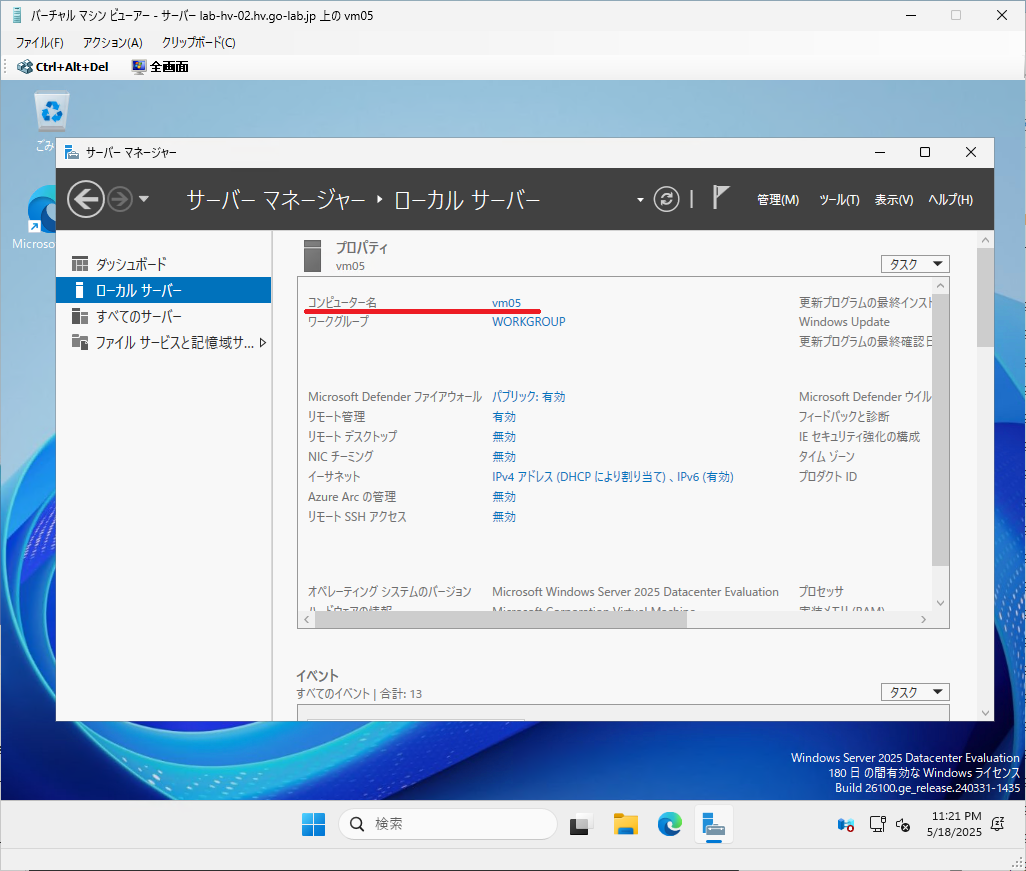Viewport: 1026px width, 871px height.
Task: Click the すべてのサーバー icon
Action: (x=80, y=316)
